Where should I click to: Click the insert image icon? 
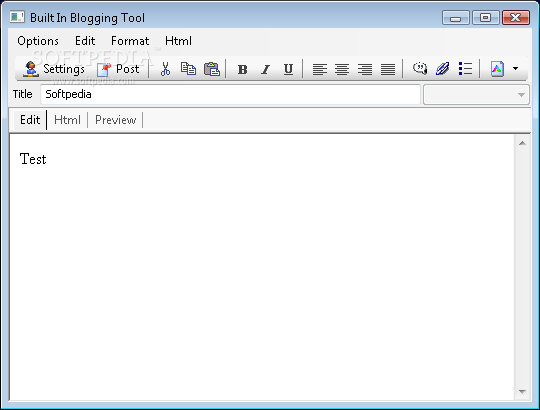[x=497, y=69]
